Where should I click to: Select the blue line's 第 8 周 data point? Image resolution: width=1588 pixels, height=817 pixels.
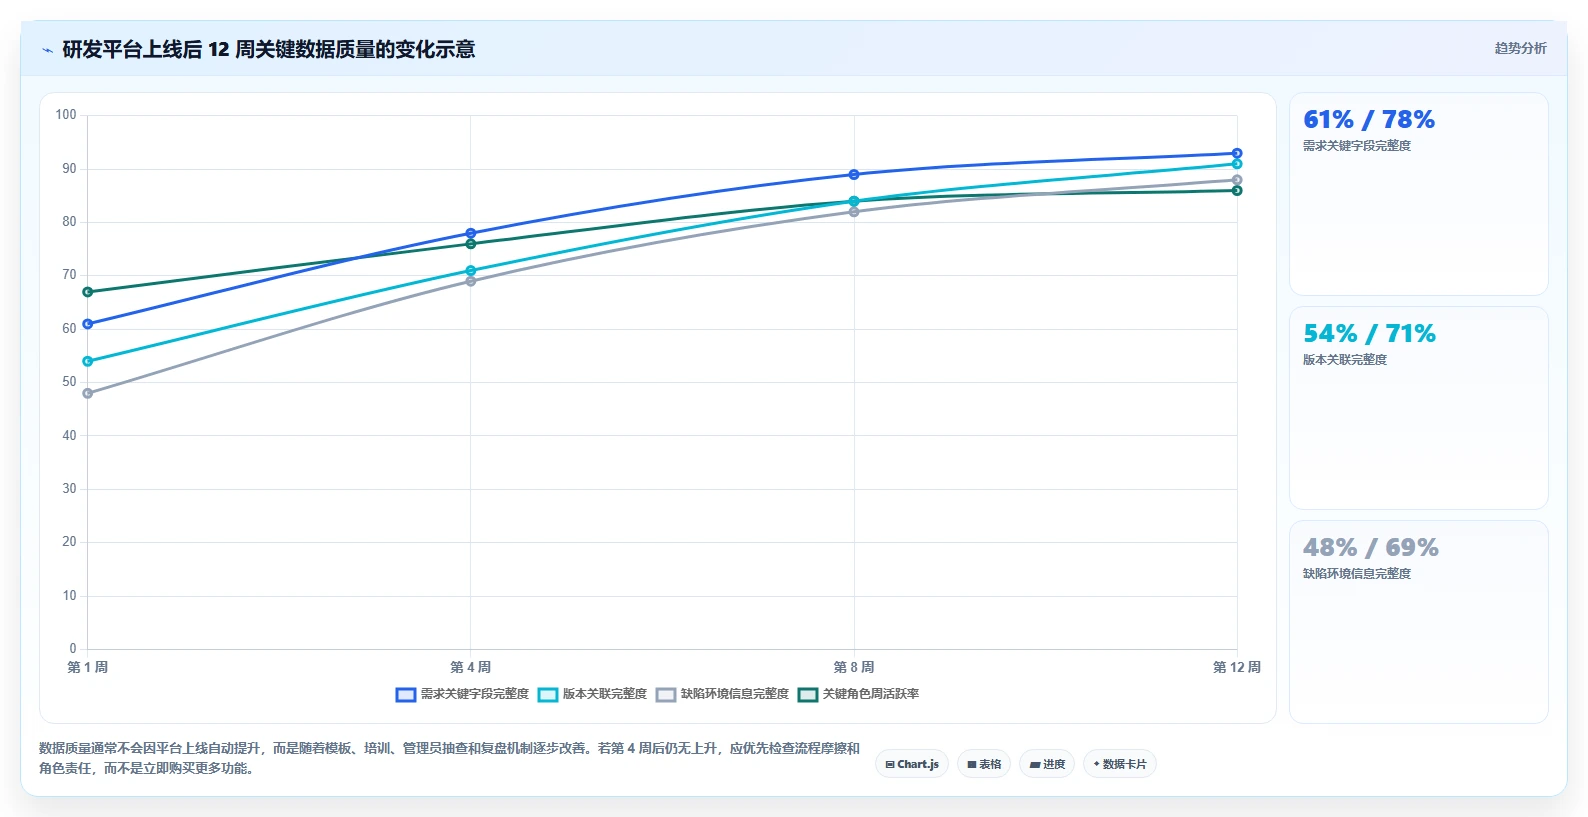pyautogui.click(x=854, y=175)
